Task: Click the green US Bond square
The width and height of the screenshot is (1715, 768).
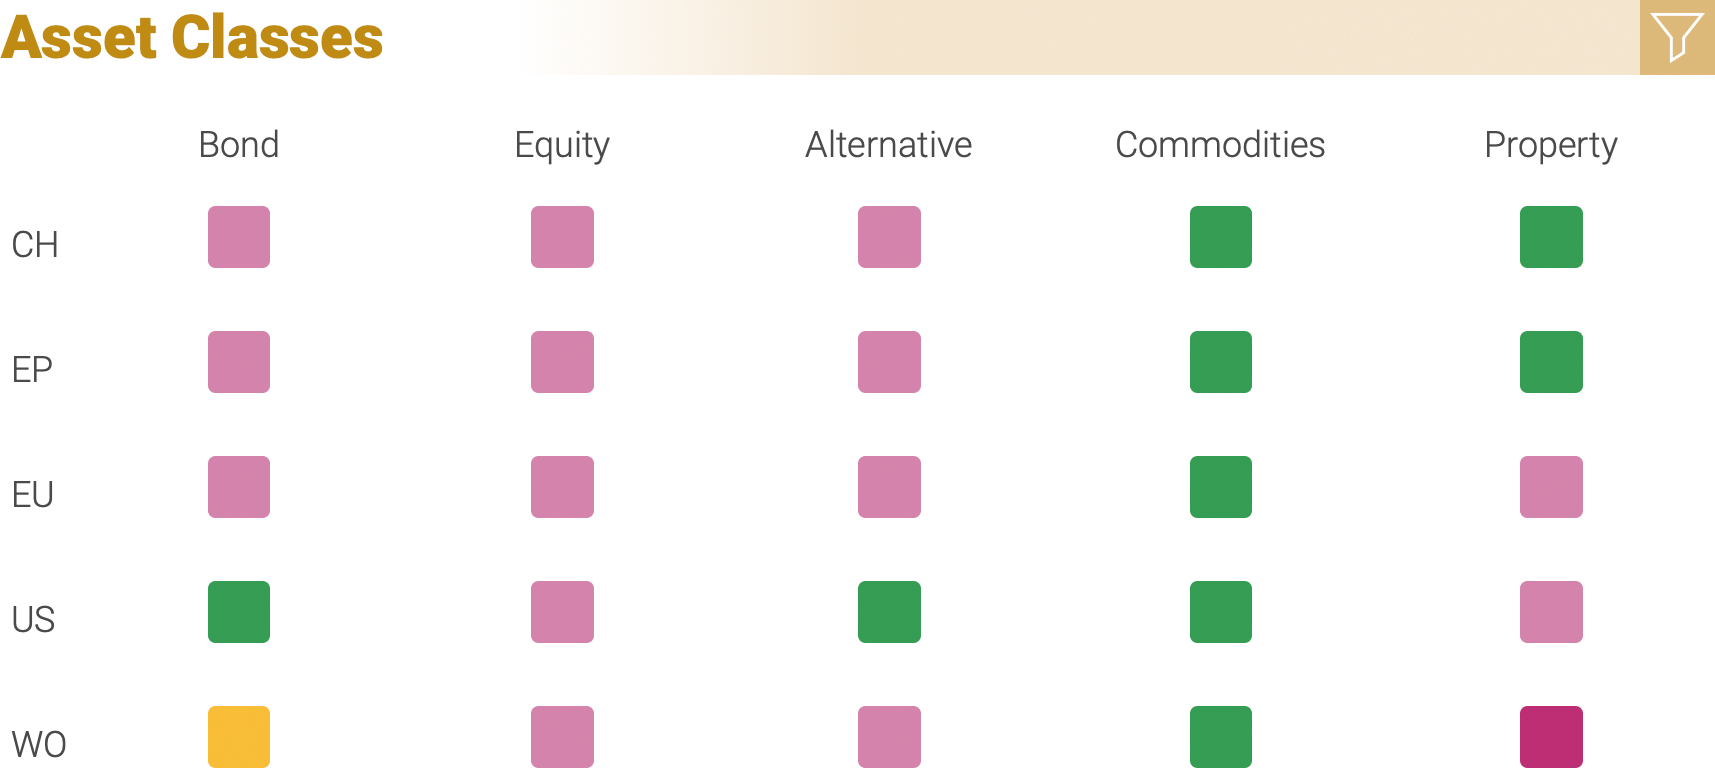Action: coord(239,612)
